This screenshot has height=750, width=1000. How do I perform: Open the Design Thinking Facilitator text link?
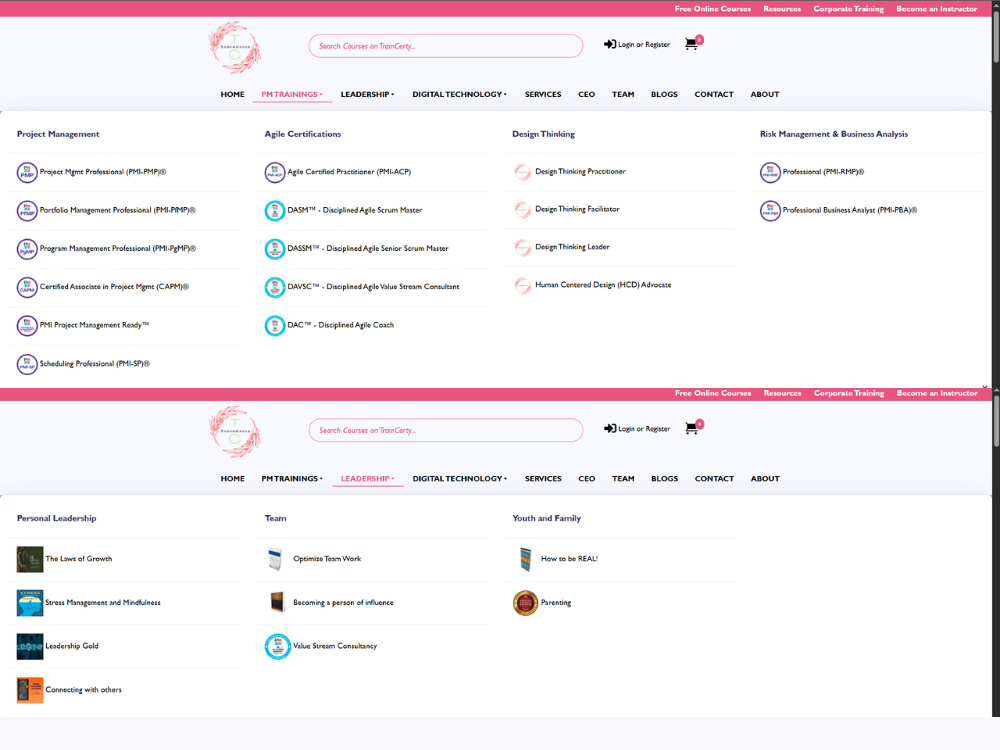tap(577, 209)
